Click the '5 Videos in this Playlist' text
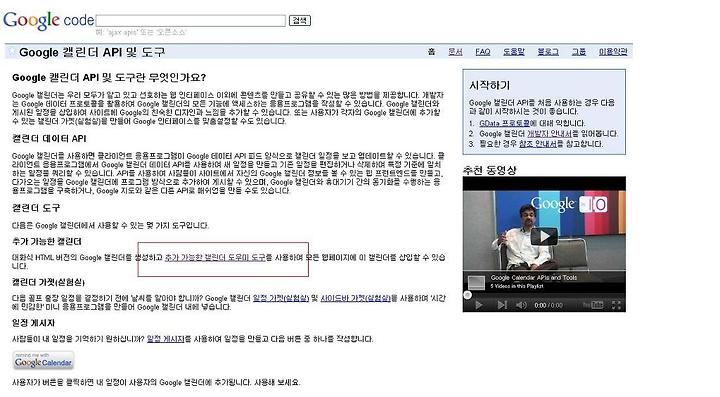 pyautogui.click(x=517, y=286)
